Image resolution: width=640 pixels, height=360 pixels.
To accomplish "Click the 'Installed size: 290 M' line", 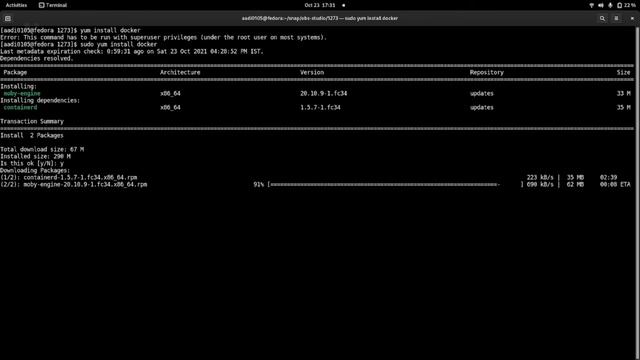I will [x=36, y=156].
